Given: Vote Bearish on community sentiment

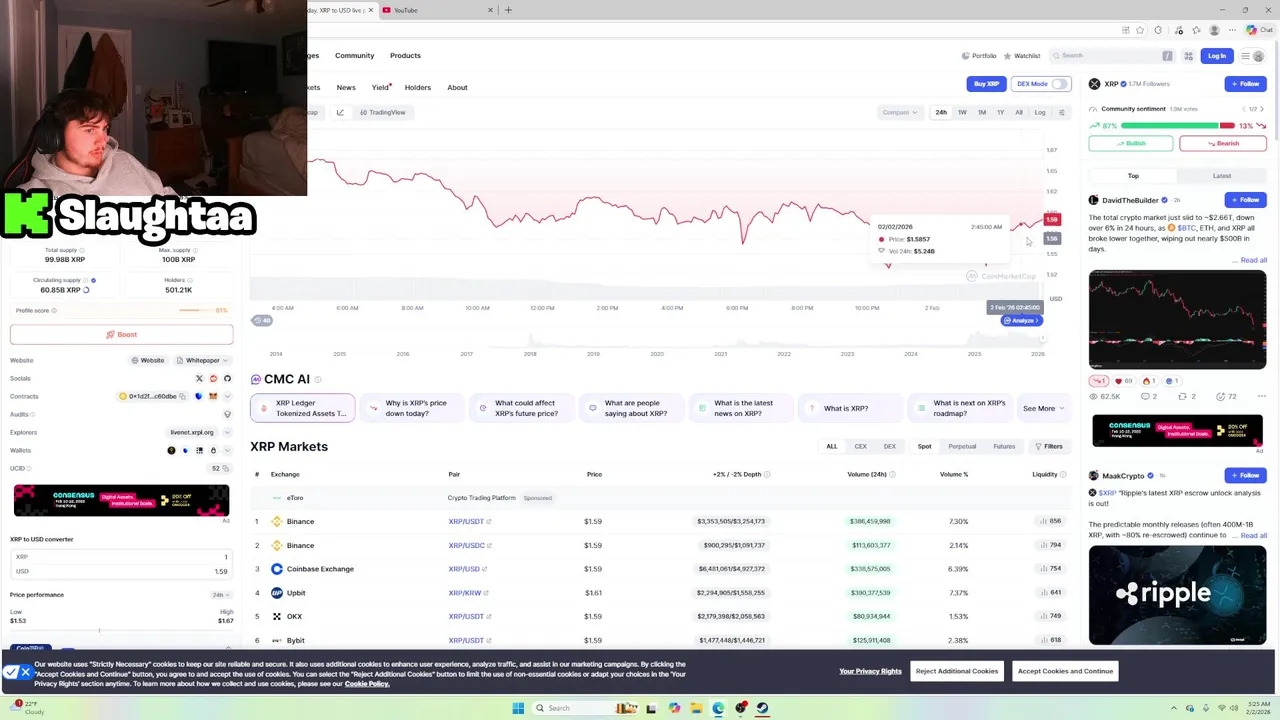Looking at the screenshot, I should click(x=1223, y=143).
